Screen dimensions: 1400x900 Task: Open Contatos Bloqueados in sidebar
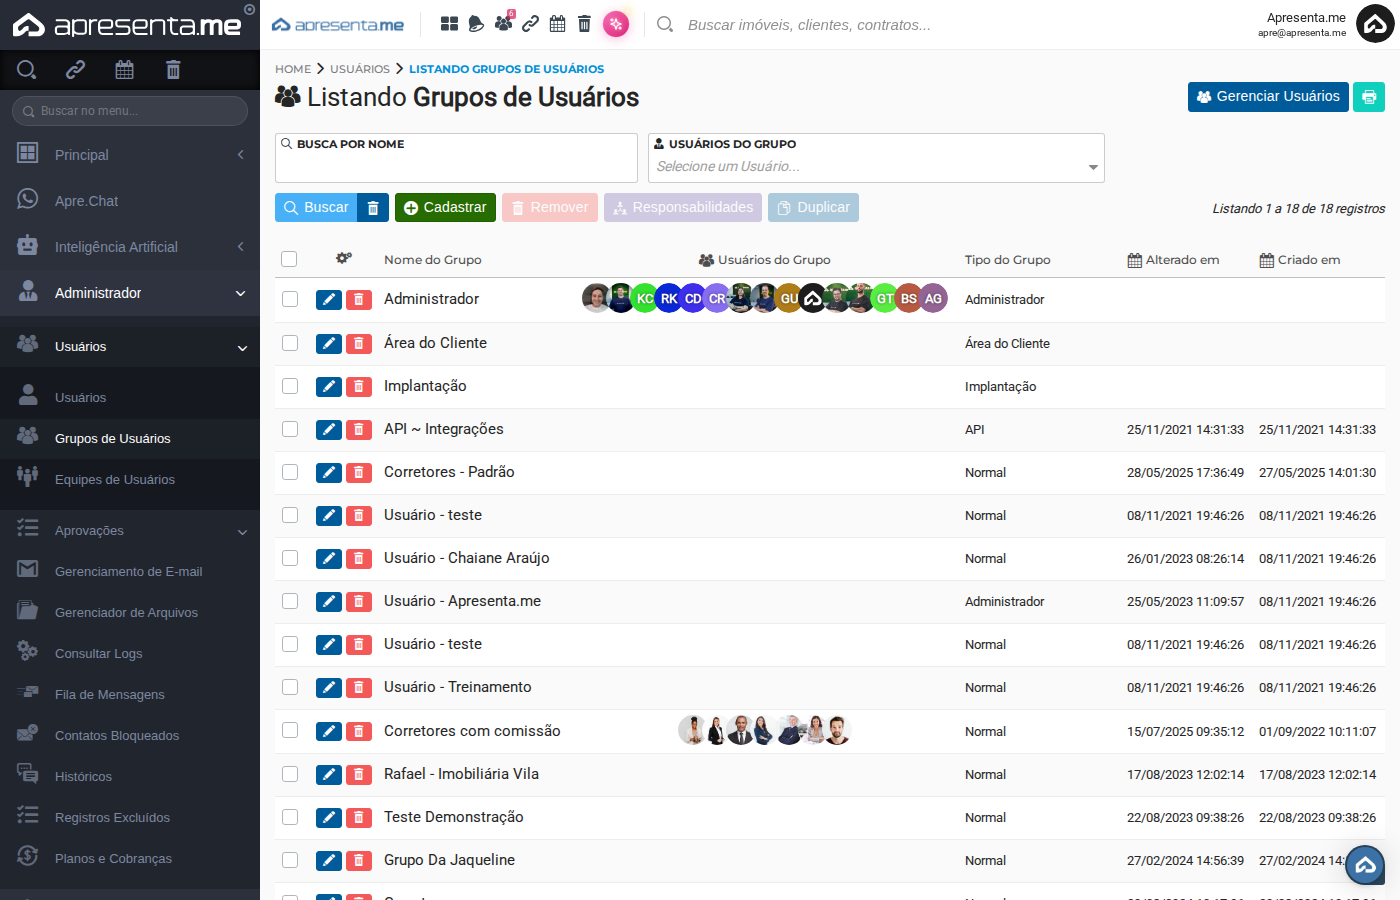[x=130, y=736]
